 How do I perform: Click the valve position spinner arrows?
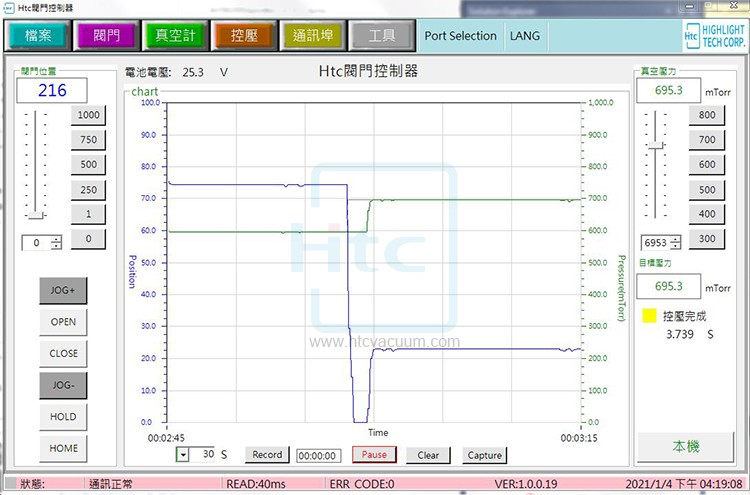click(56, 243)
